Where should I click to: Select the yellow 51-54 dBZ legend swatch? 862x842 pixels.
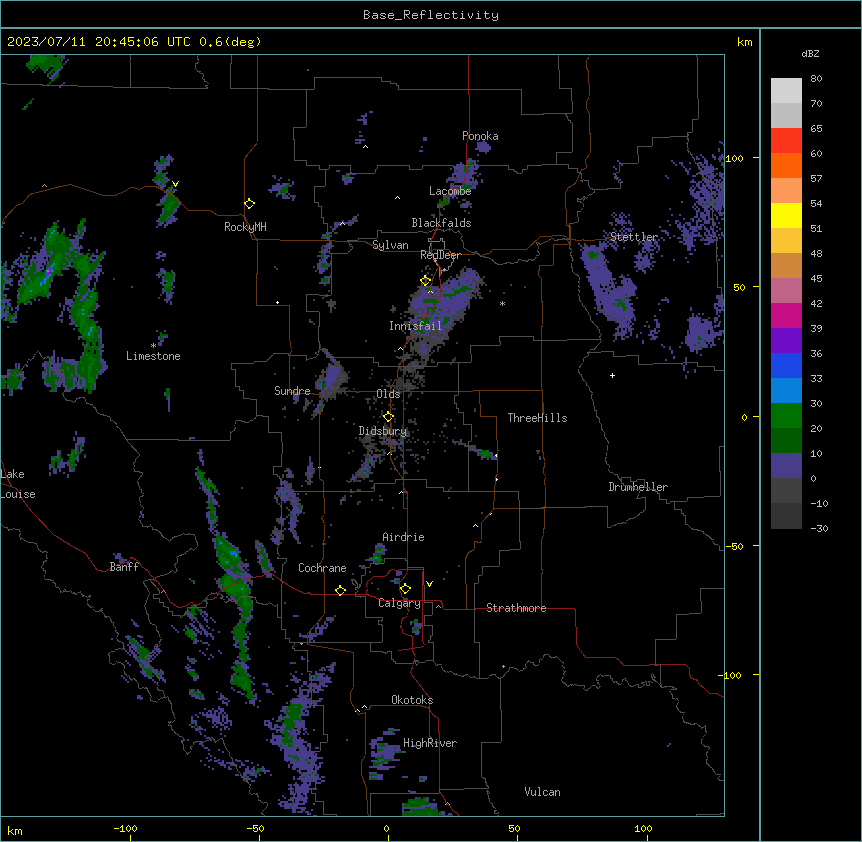(x=786, y=215)
